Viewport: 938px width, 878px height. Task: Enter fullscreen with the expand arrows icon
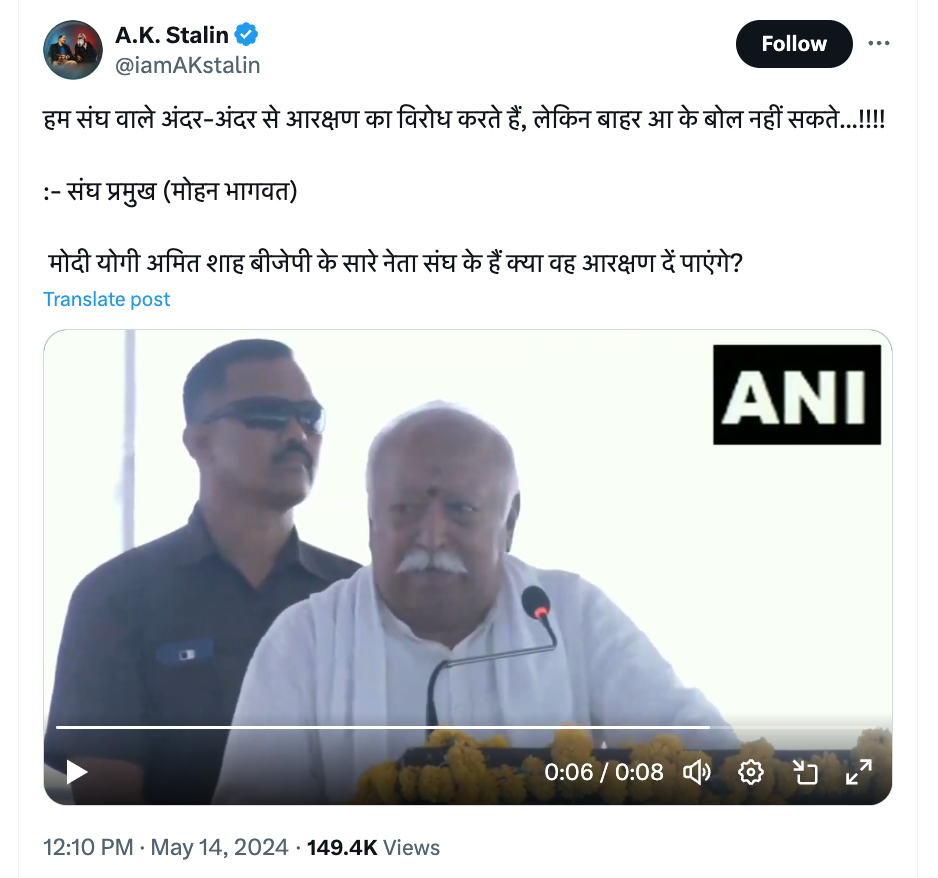click(x=858, y=772)
